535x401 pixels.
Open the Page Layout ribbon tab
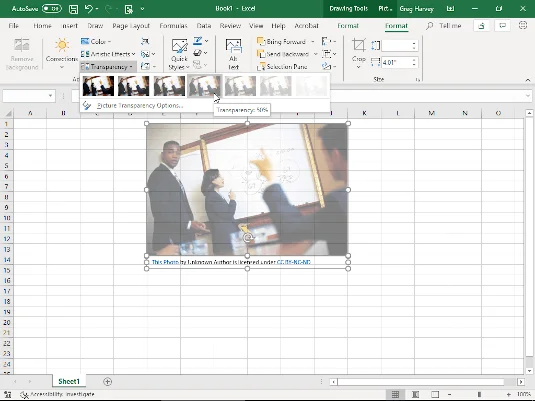click(x=131, y=26)
